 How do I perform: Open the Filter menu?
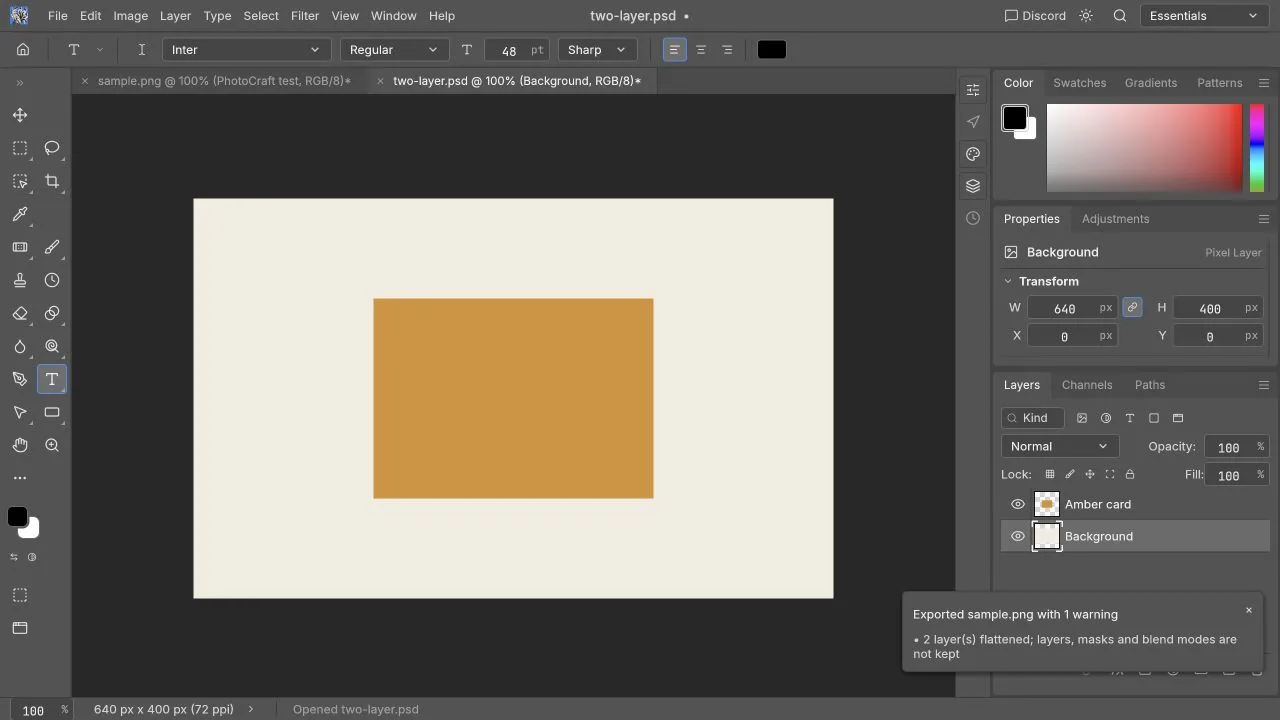(305, 16)
